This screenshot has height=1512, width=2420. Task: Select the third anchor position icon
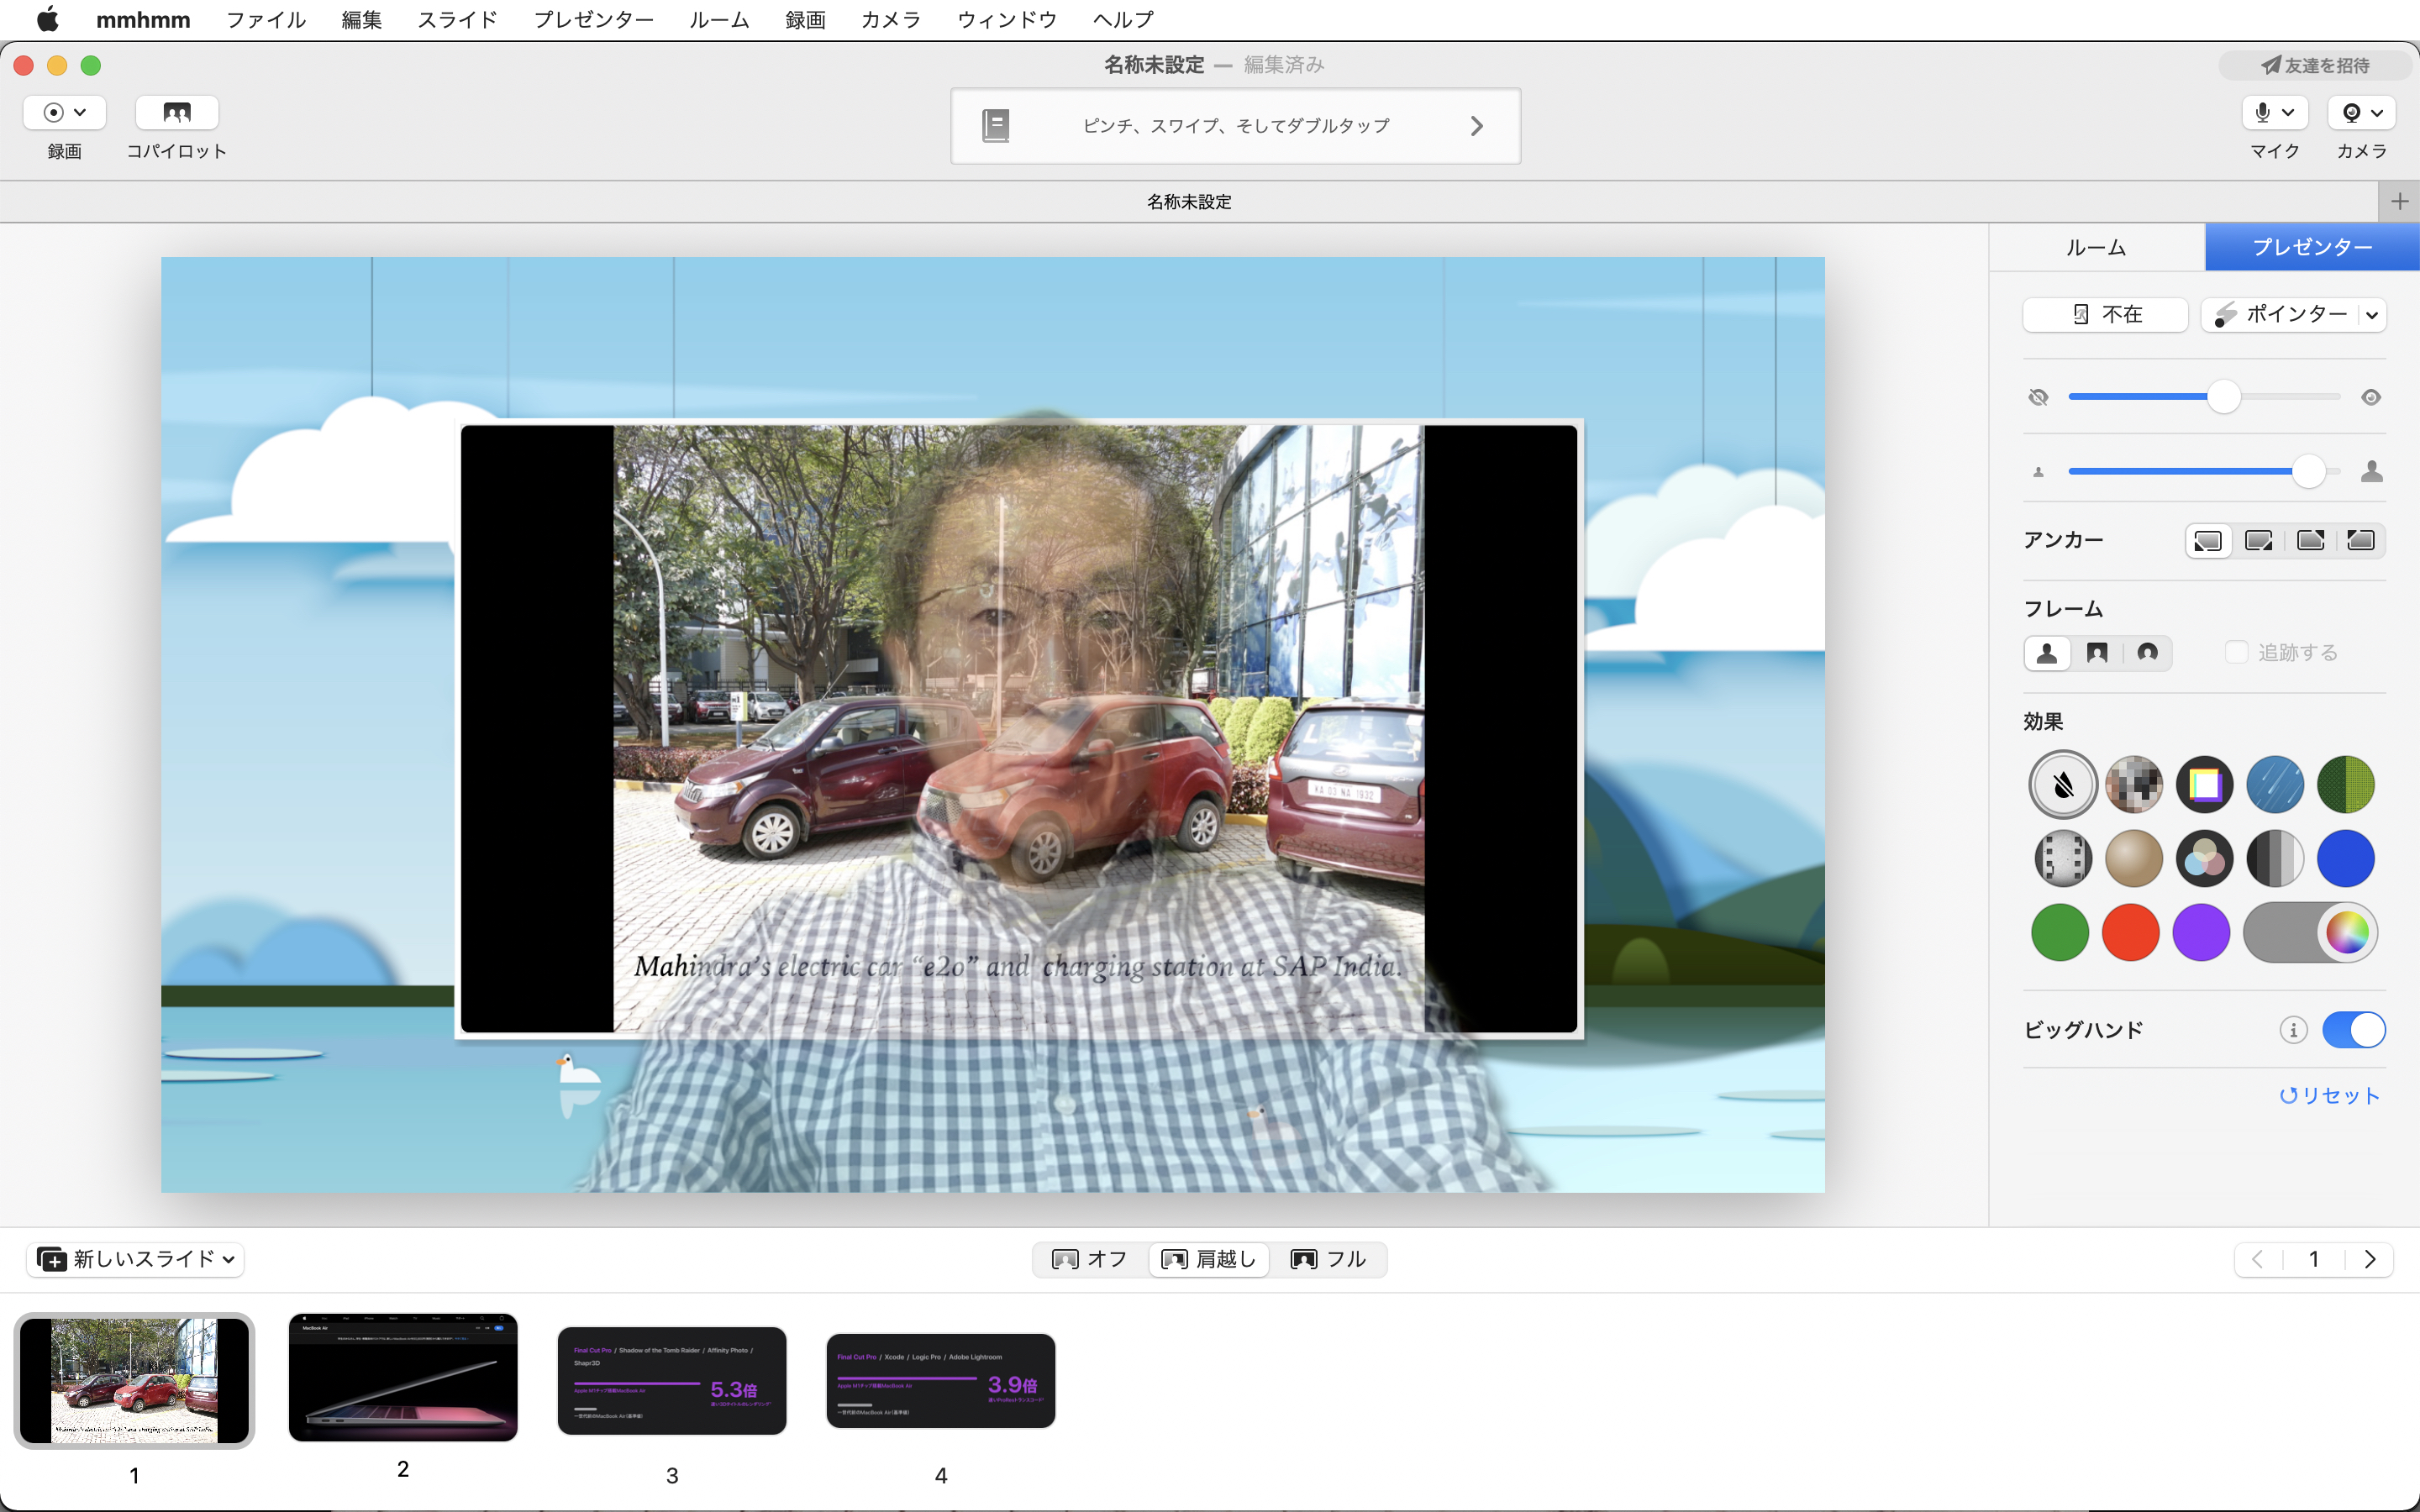coord(2310,541)
